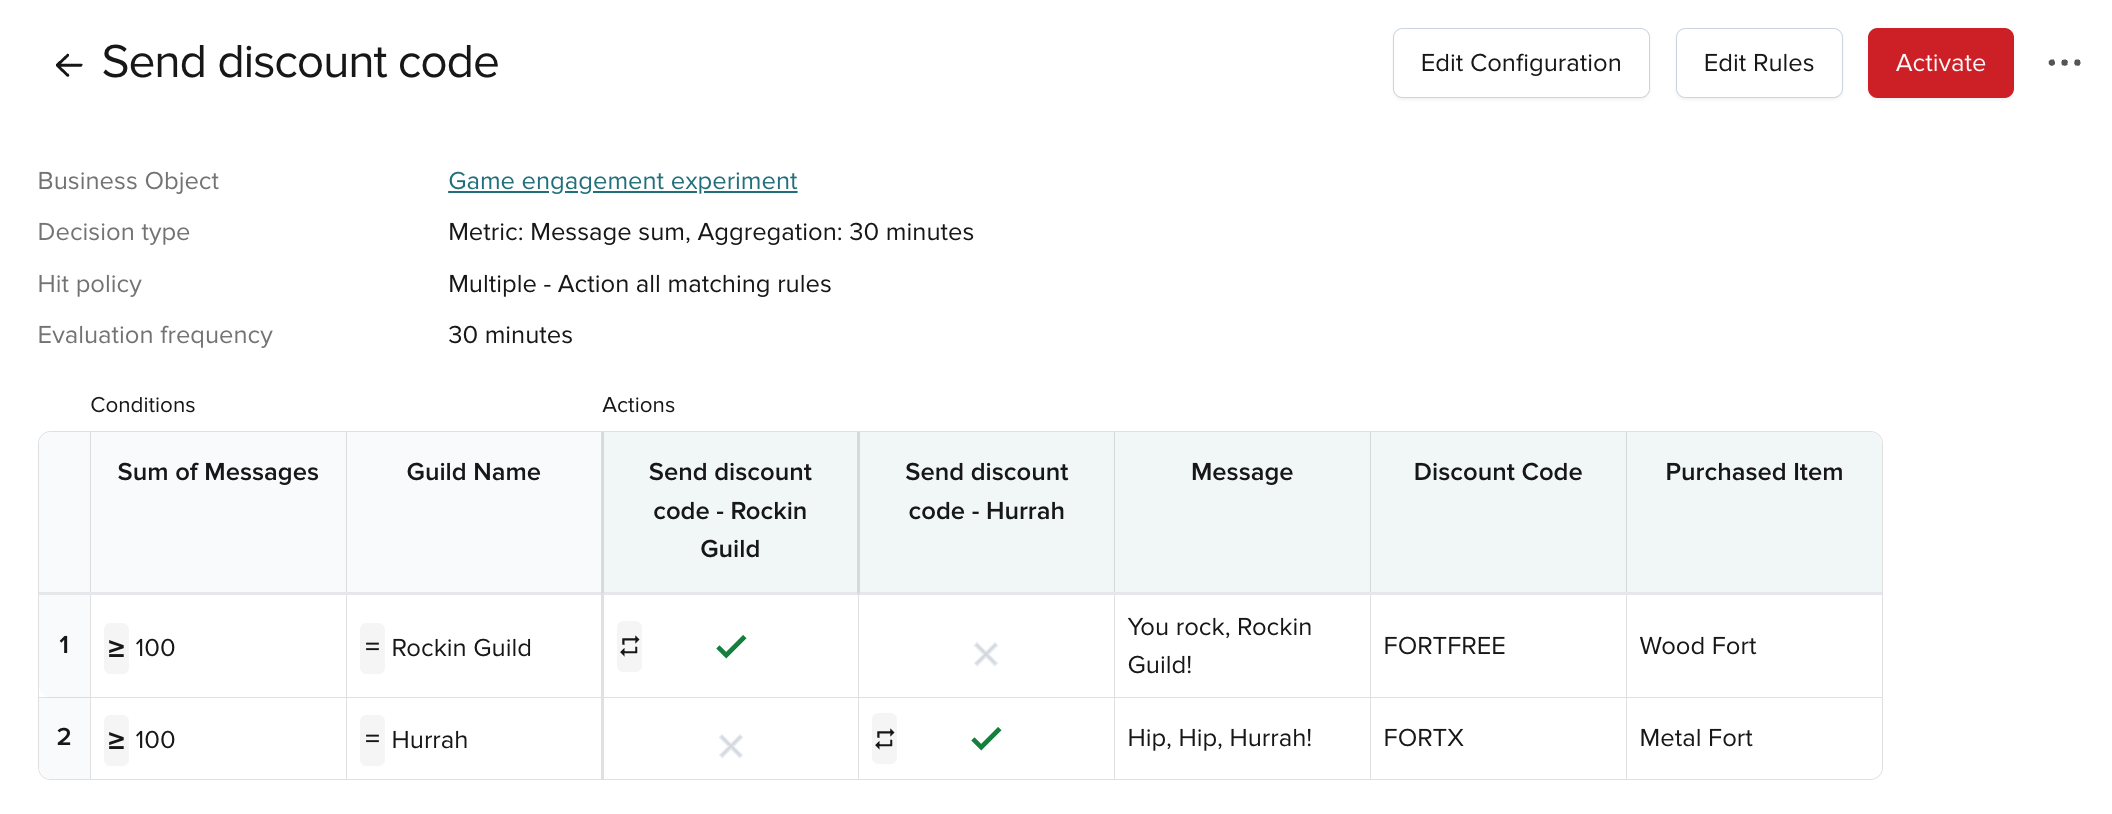The image size is (2112, 814).
Task: Click the repeat icon in rule 2 row
Action: (x=884, y=739)
